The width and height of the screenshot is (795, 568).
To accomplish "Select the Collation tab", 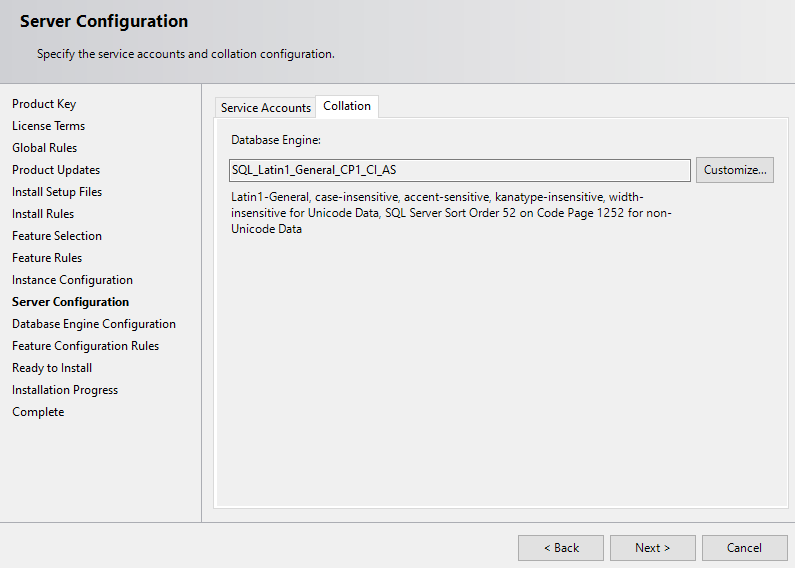I will tap(347, 106).
